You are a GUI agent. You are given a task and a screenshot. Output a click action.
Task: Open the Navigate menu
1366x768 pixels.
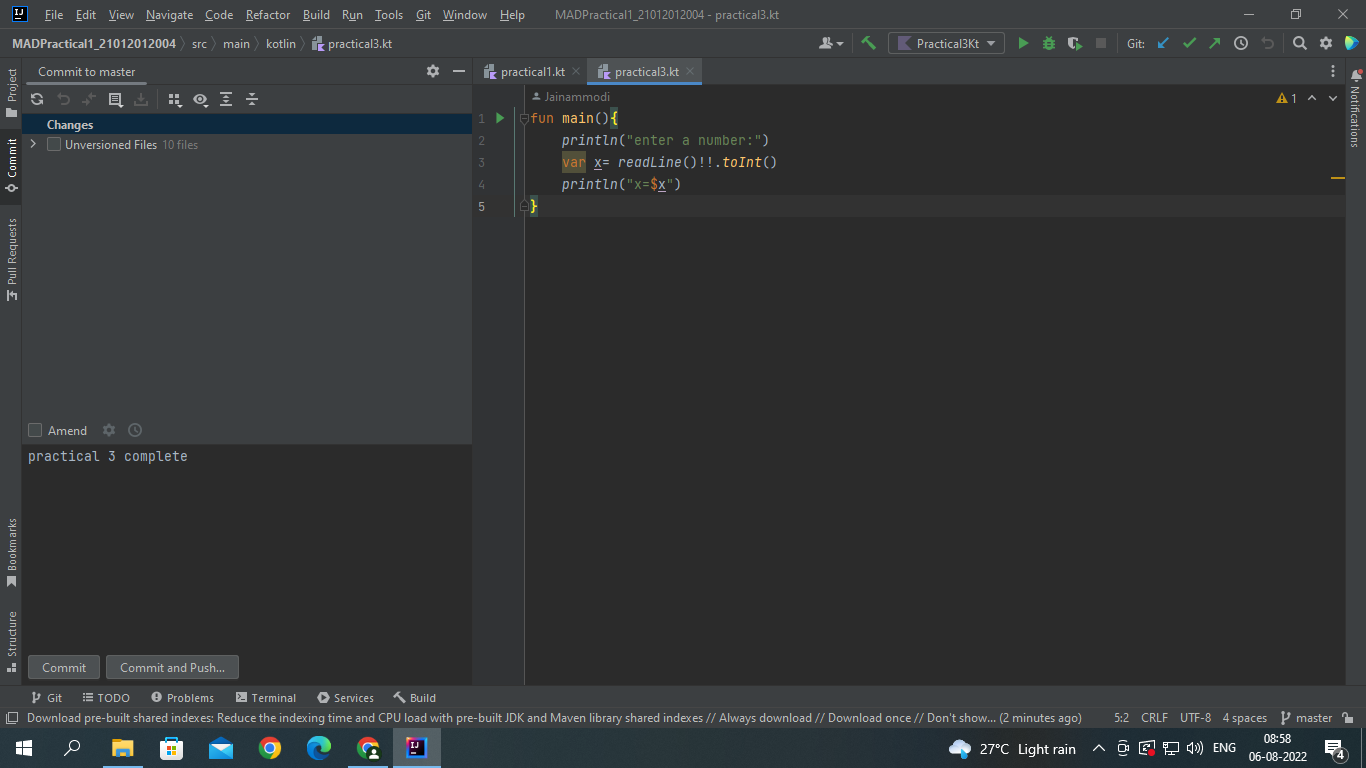pyautogui.click(x=169, y=15)
